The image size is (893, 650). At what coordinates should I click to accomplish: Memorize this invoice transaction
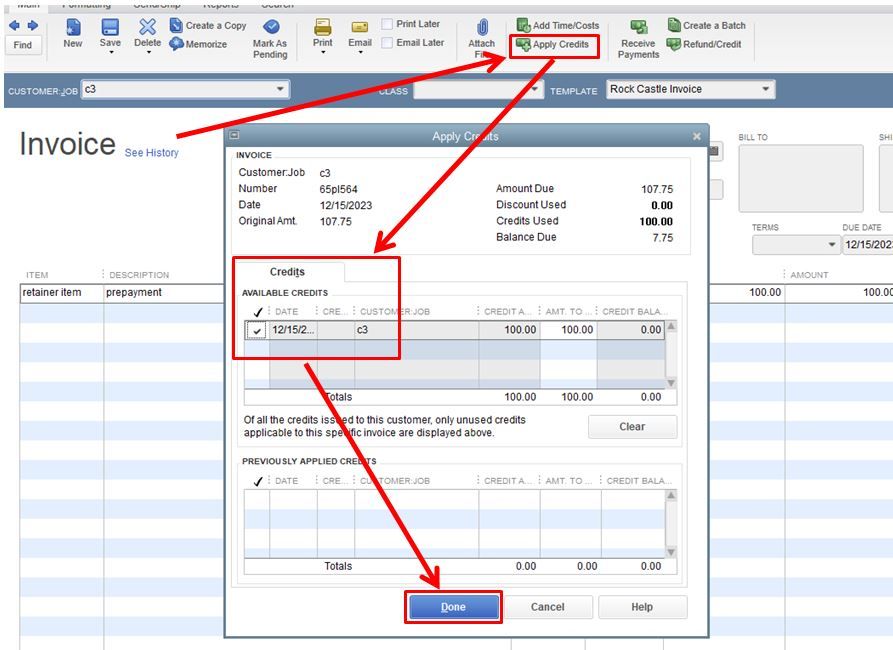coord(199,44)
